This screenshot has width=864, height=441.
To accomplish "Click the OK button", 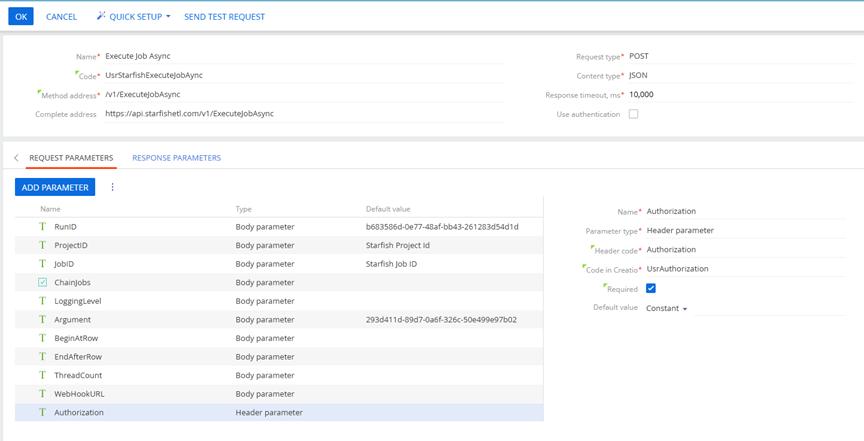I will [x=21, y=17].
